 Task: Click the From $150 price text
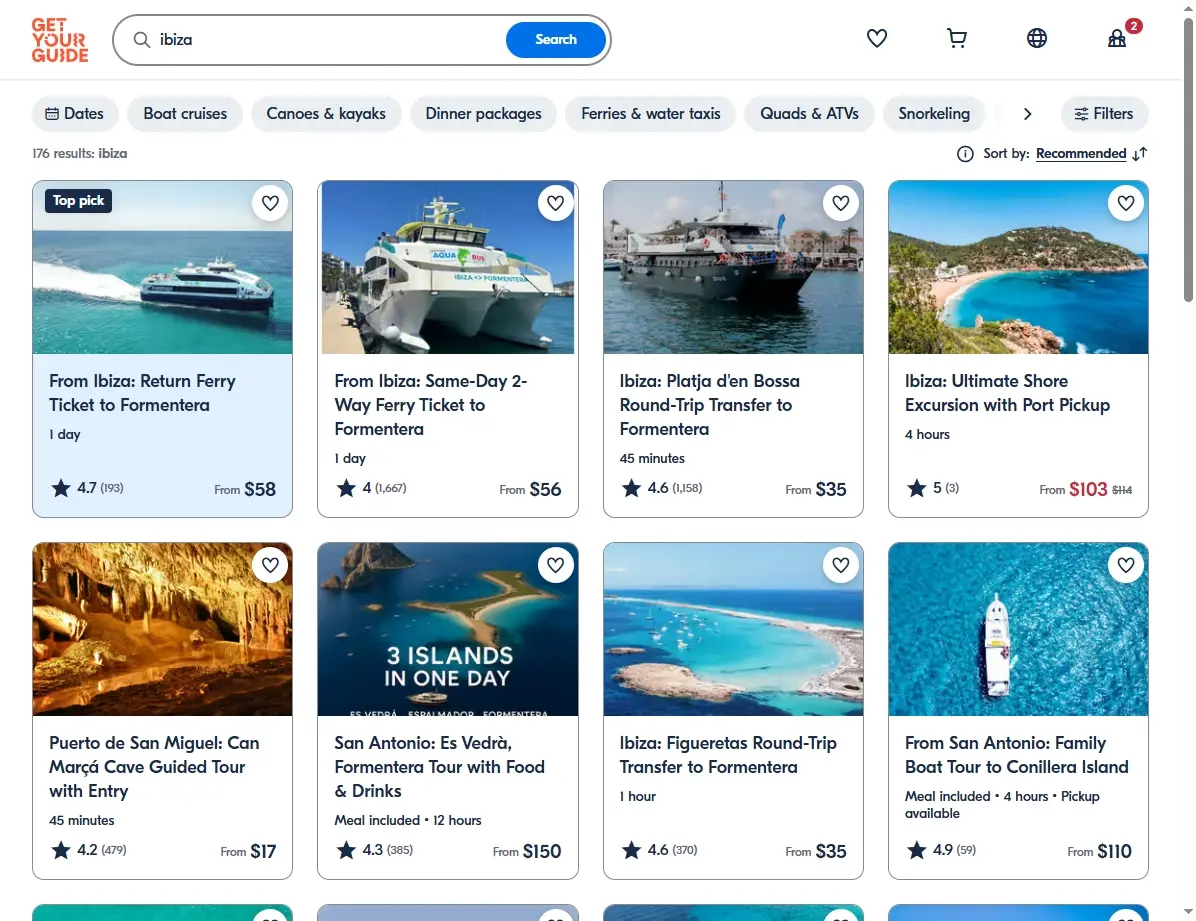(x=527, y=851)
